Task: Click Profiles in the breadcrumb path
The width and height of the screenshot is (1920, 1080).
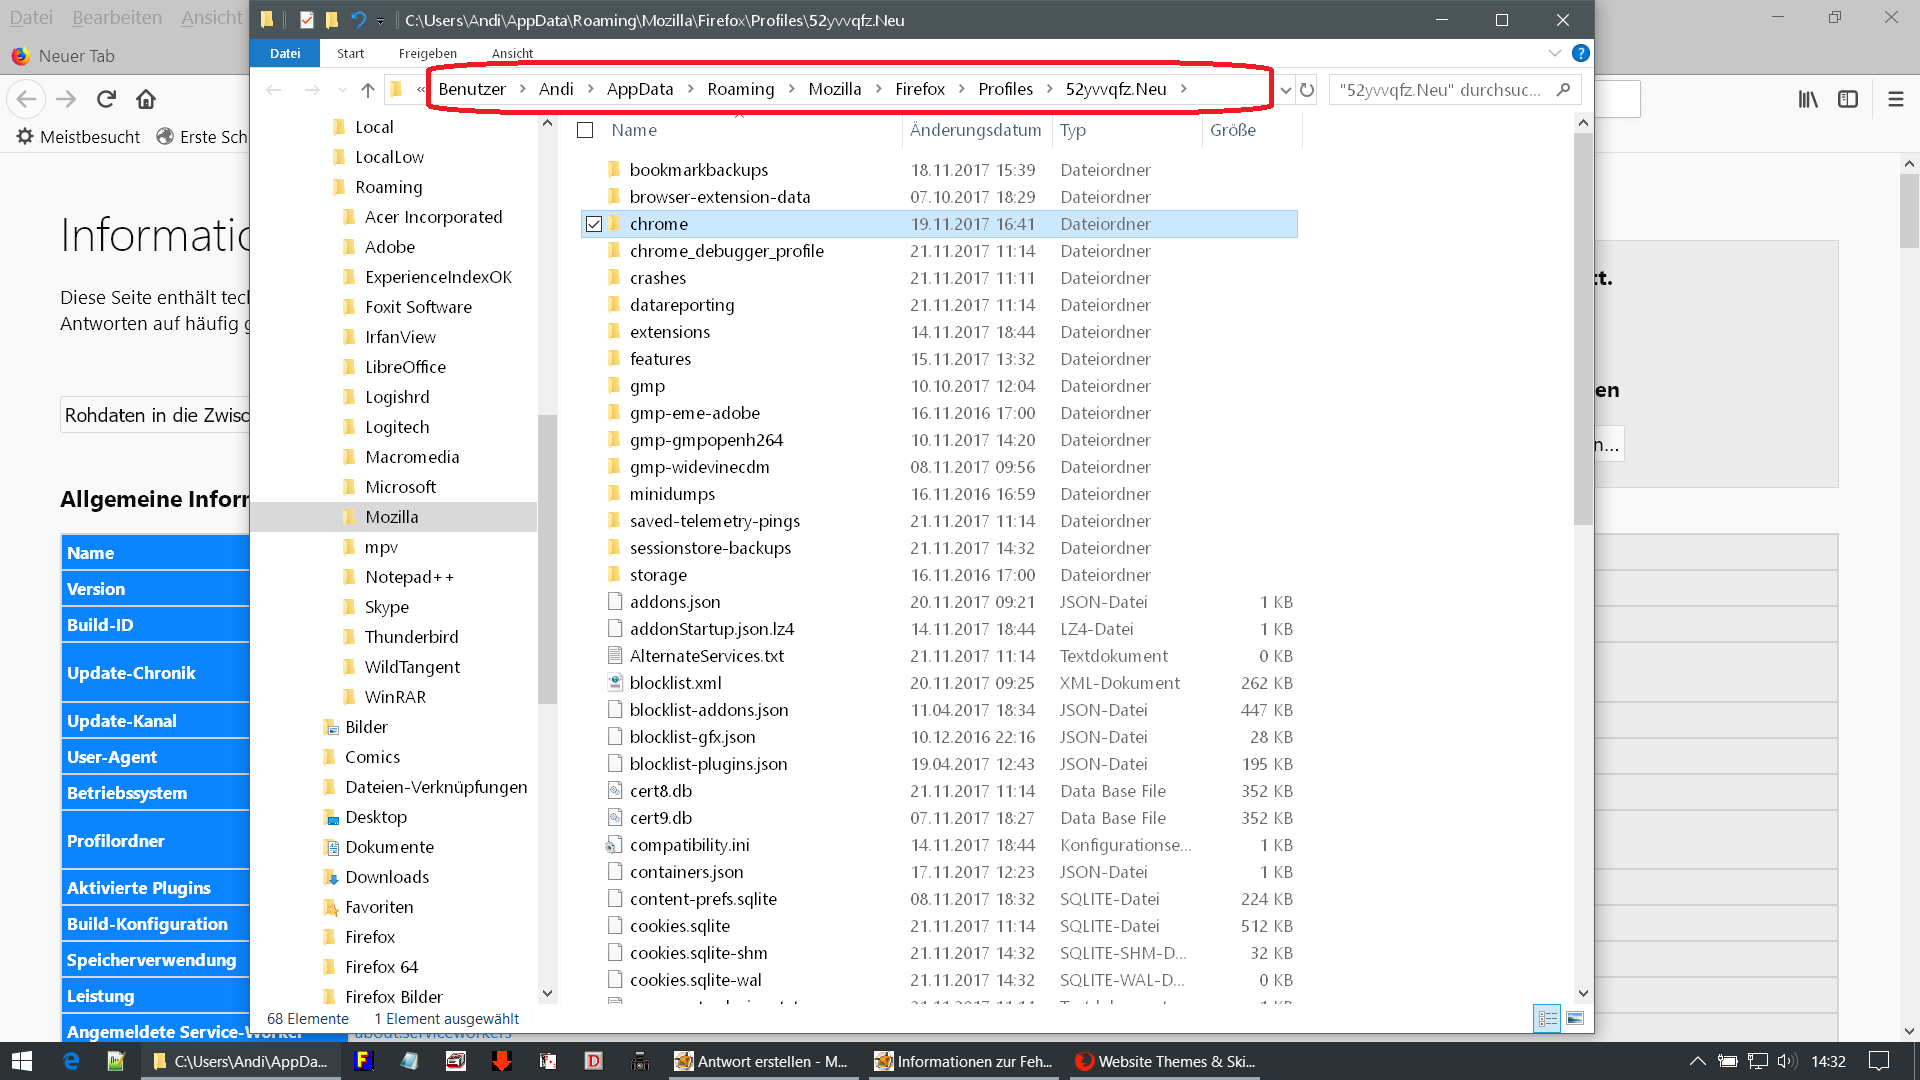Action: pyautogui.click(x=1005, y=89)
